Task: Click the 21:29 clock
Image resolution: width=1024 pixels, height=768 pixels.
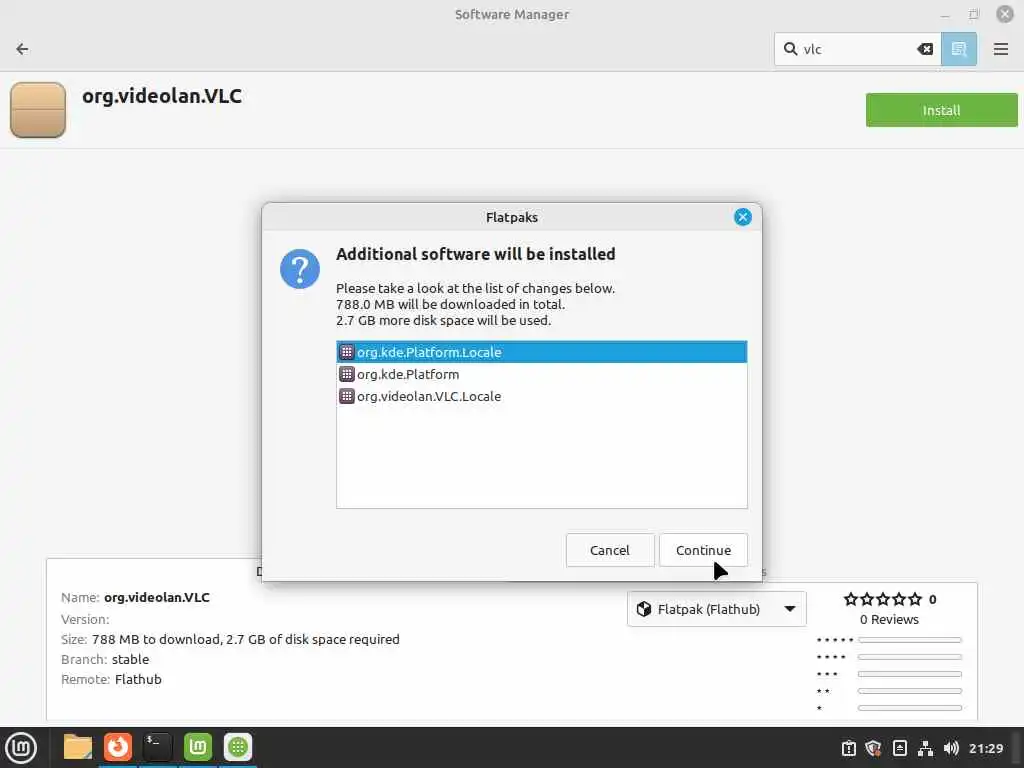Action: (985, 748)
